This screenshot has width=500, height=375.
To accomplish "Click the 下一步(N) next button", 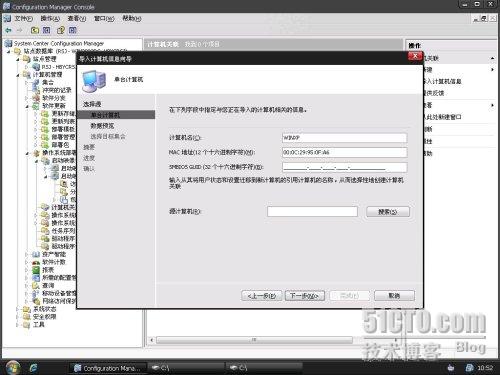I will 305,296.
